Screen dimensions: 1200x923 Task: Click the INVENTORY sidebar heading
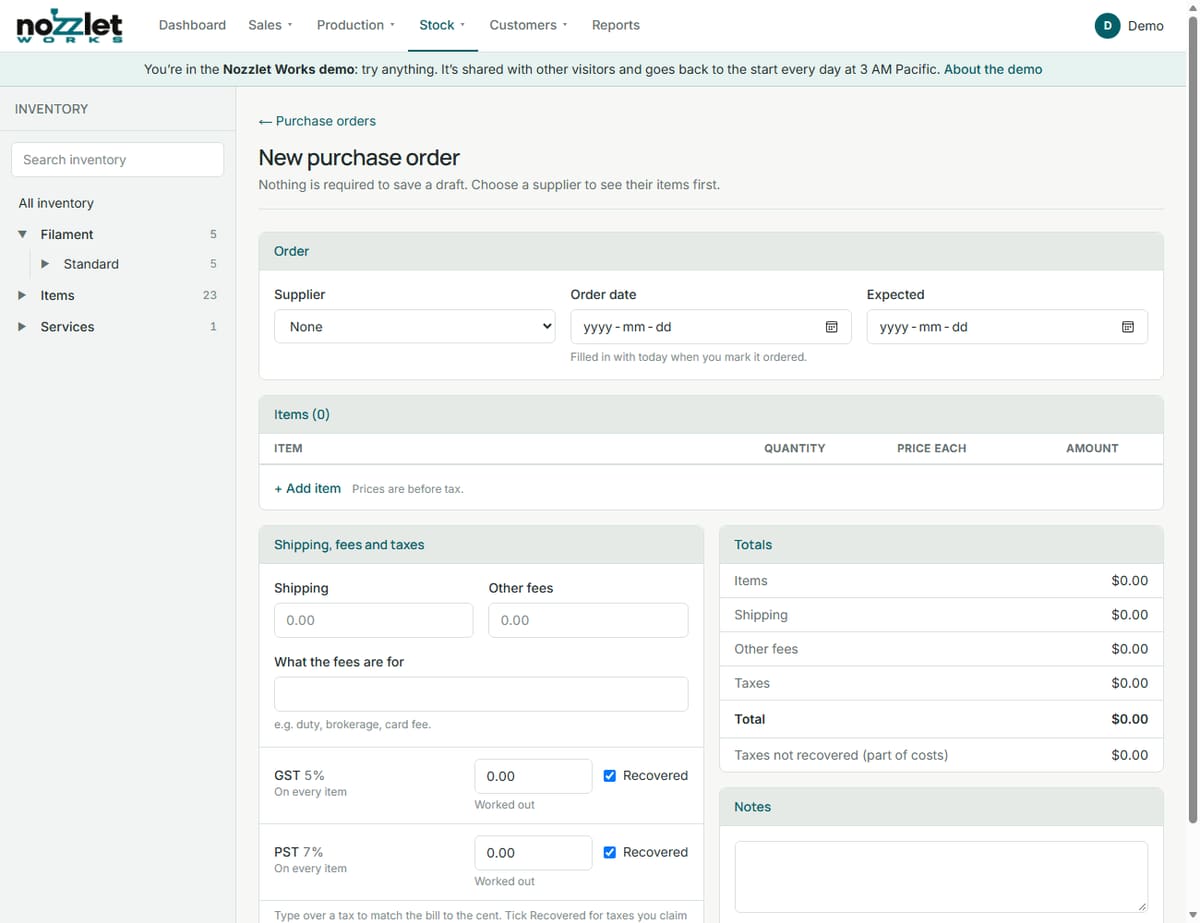coord(51,109)
